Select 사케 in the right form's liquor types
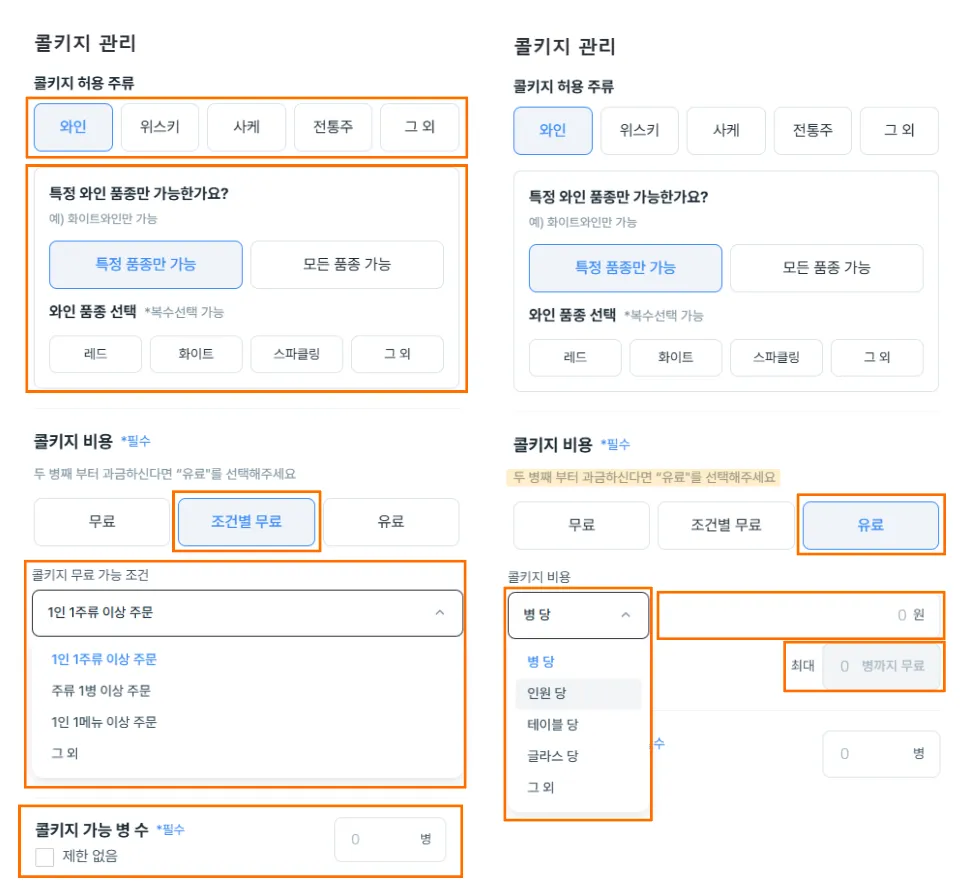960x888 pixels. 726,130
